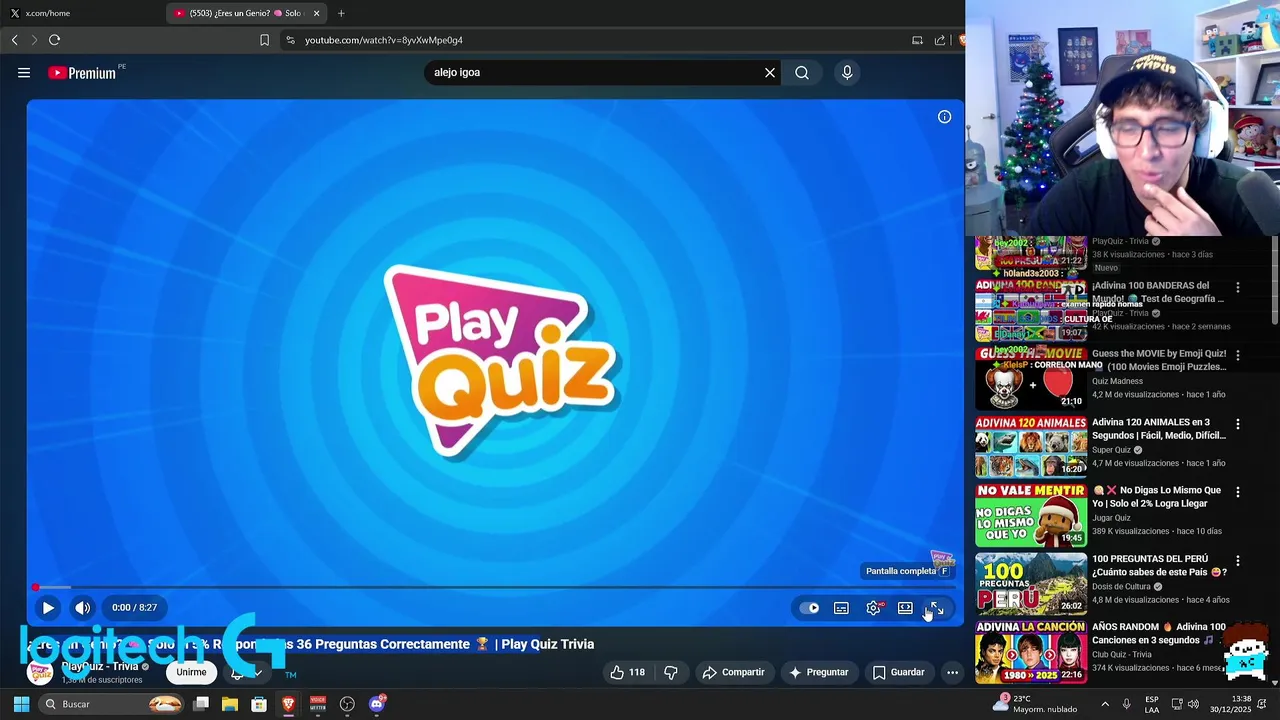Reload the current page
Image resolution: width=1280 pixels, height=720 pixels.
54,40
